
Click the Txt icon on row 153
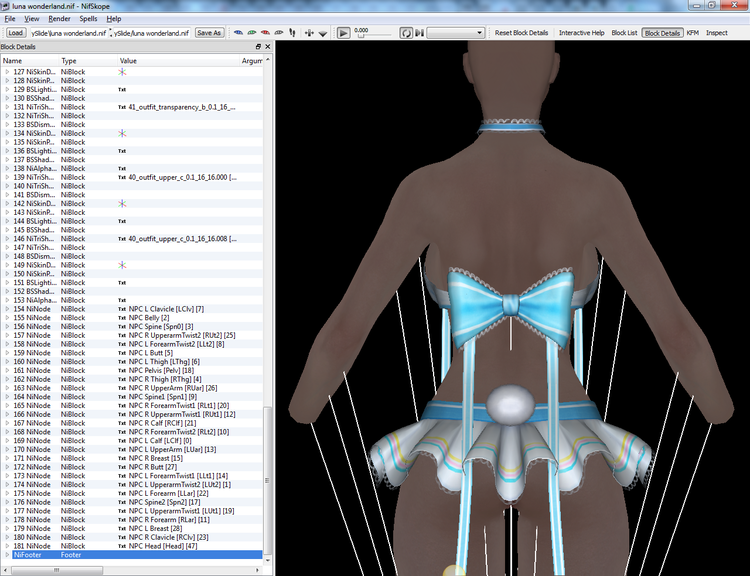click(122, 300)
